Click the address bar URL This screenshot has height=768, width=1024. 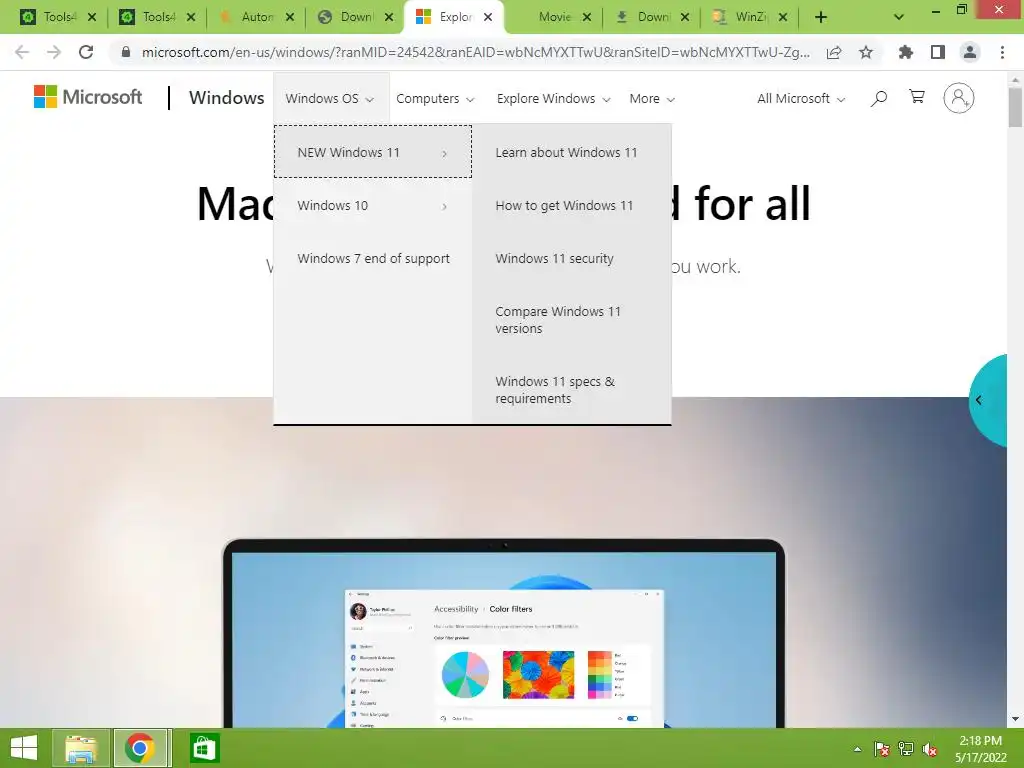476,52
